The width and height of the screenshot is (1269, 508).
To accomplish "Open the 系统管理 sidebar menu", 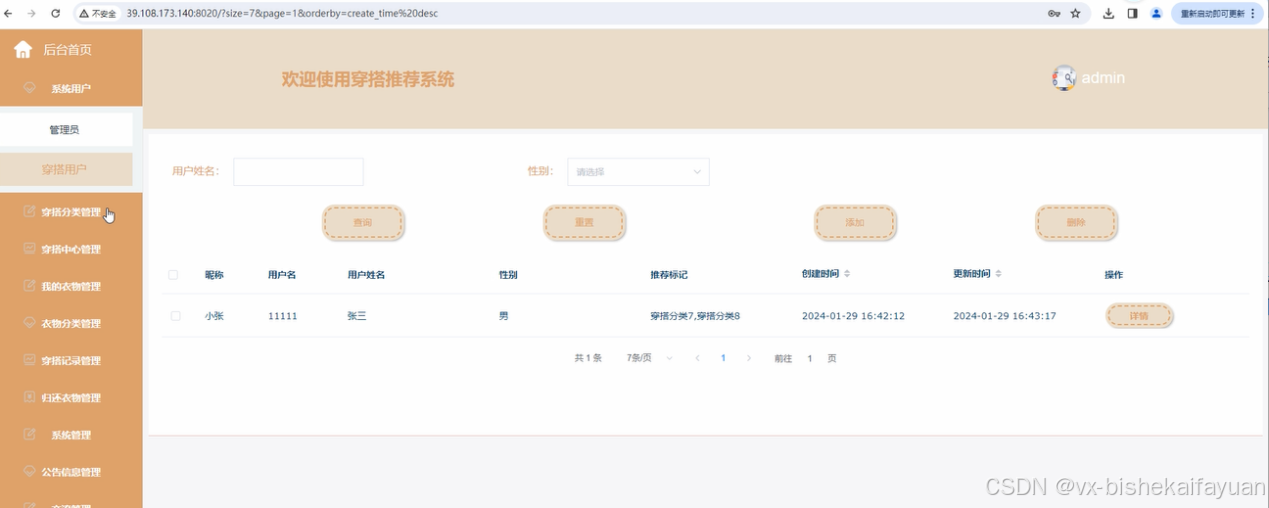I will [x=71, y=434].
